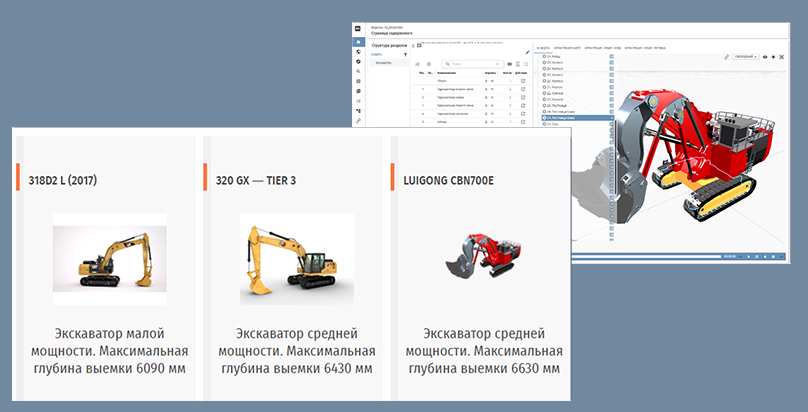This screenshot has width=808, height=412.
Task: Clear the search field with its X icon
Action: (x=497, y=64)
